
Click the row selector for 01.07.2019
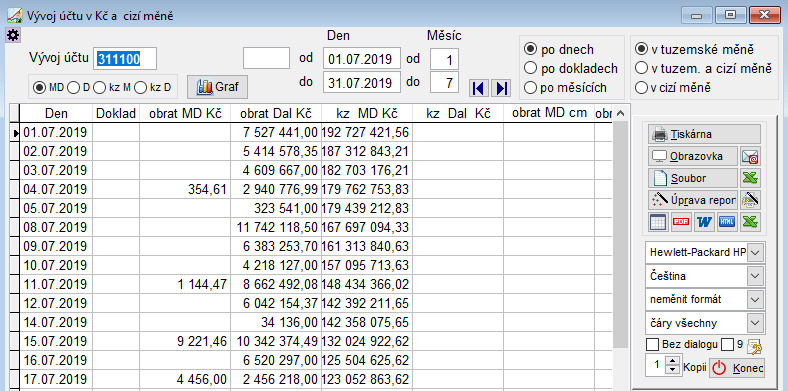click(x=15, y=133)
